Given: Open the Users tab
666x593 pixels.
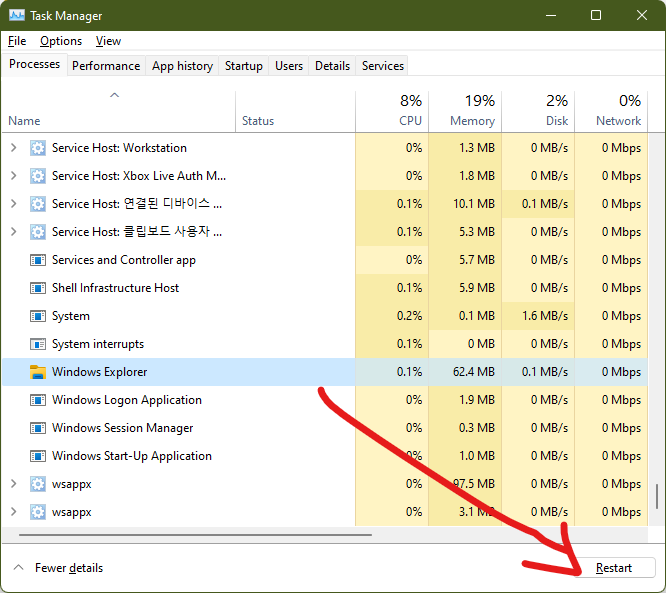Looking at the screenshot, I should click(289, 66).
